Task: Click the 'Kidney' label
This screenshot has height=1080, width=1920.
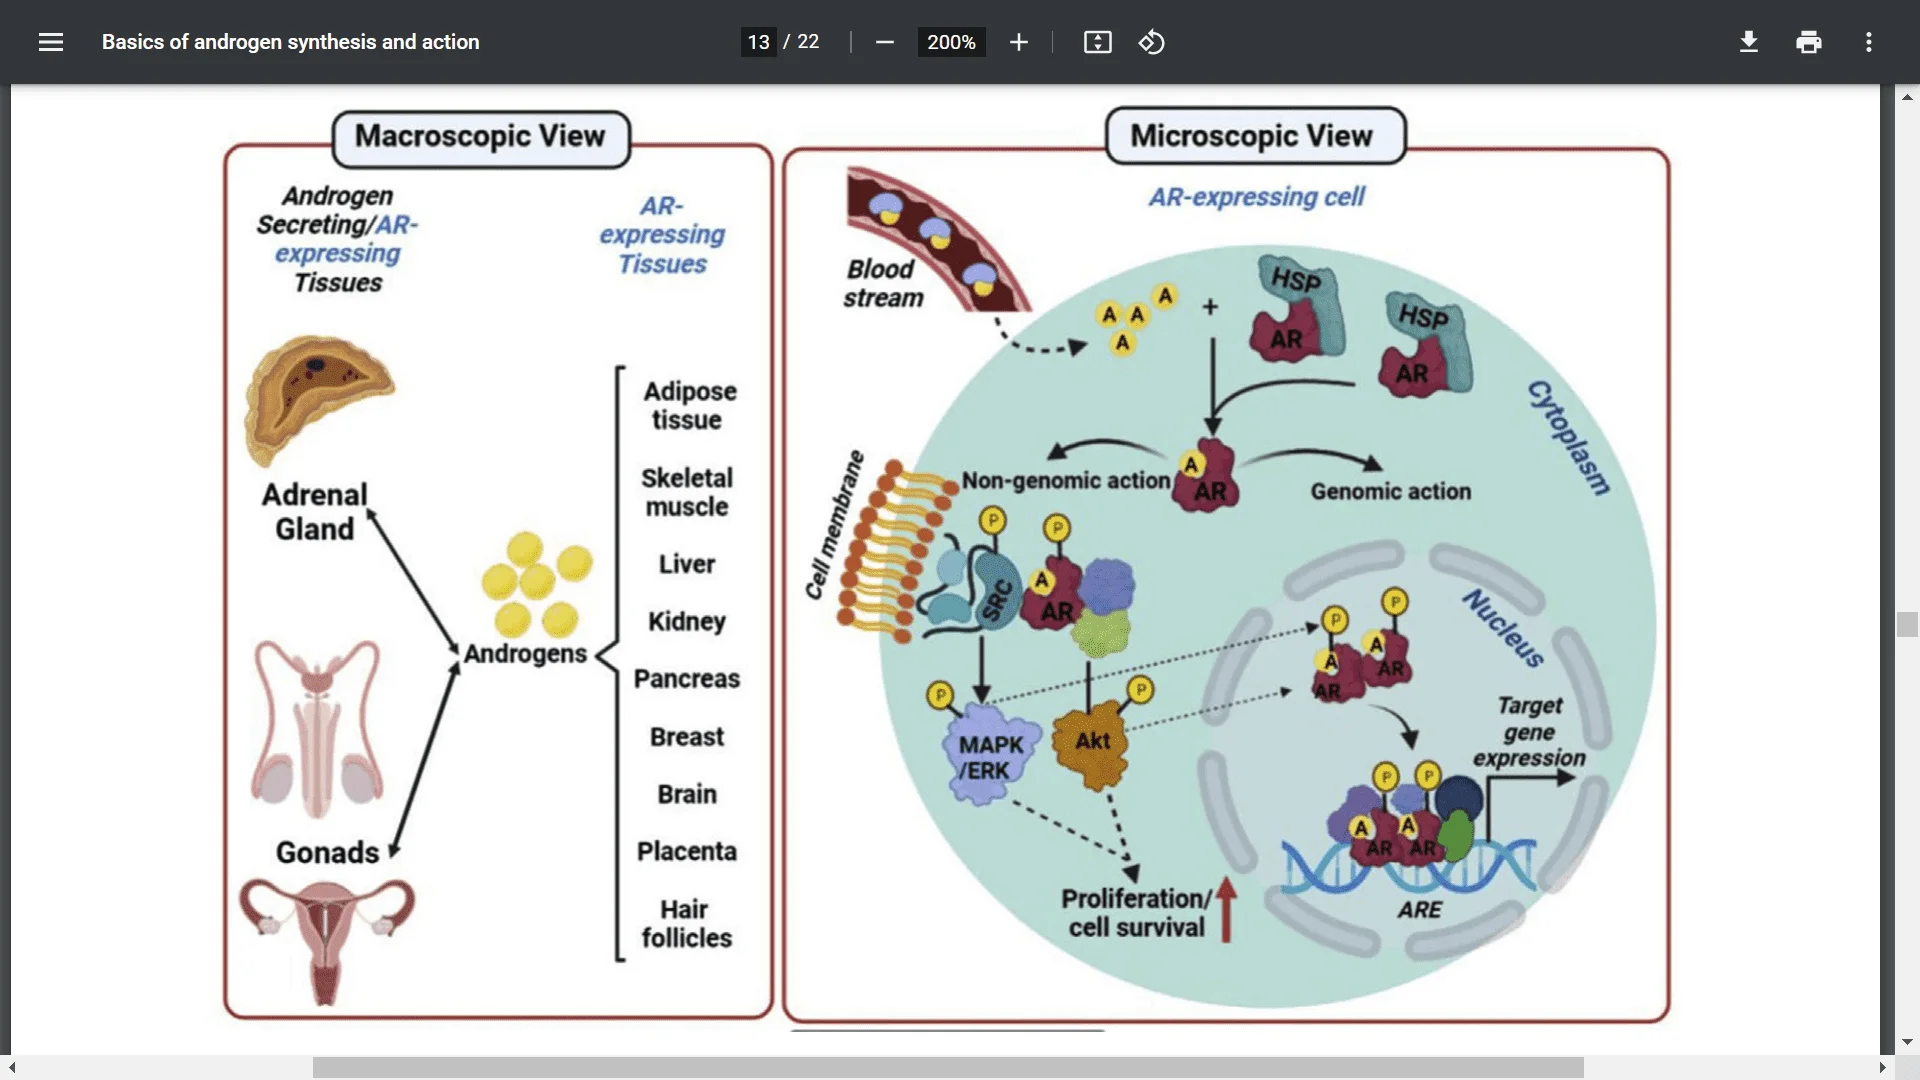Action: pyautogui.click(x=687, y=622)
